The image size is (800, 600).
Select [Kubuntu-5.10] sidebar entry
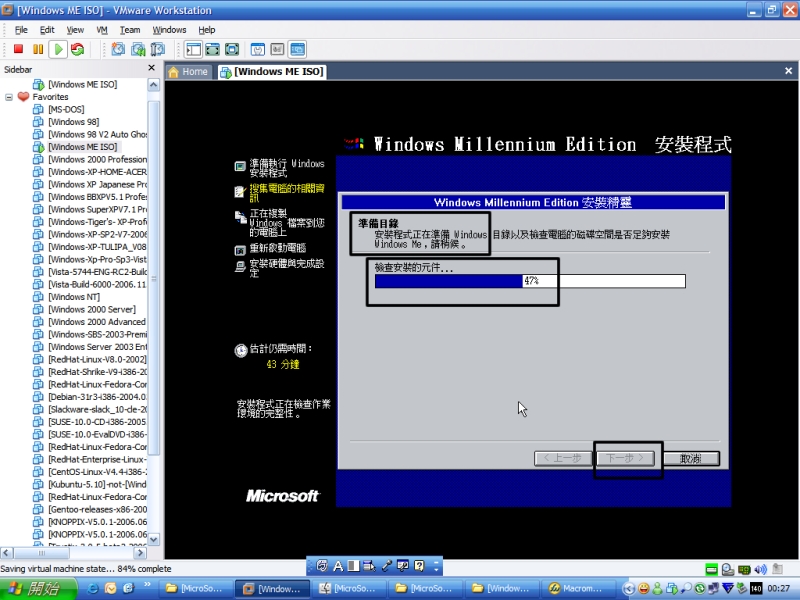click(x=97, y=484)
